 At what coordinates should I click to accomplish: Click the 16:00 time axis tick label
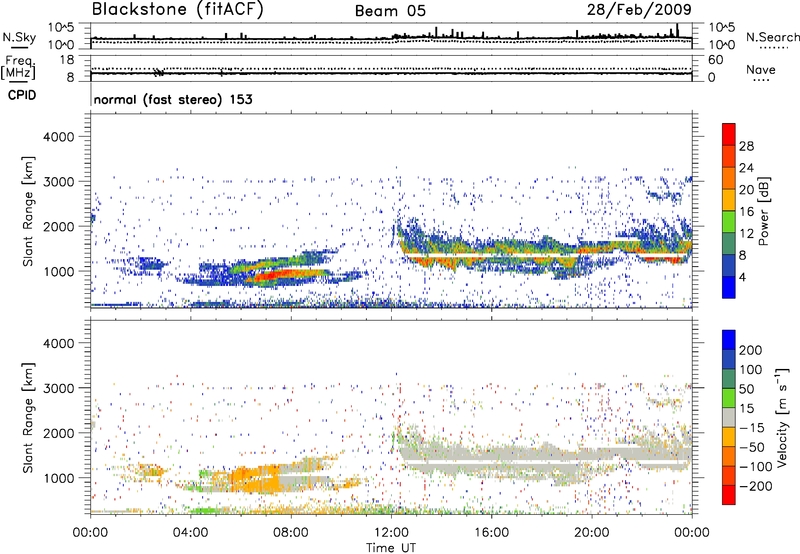491,533
